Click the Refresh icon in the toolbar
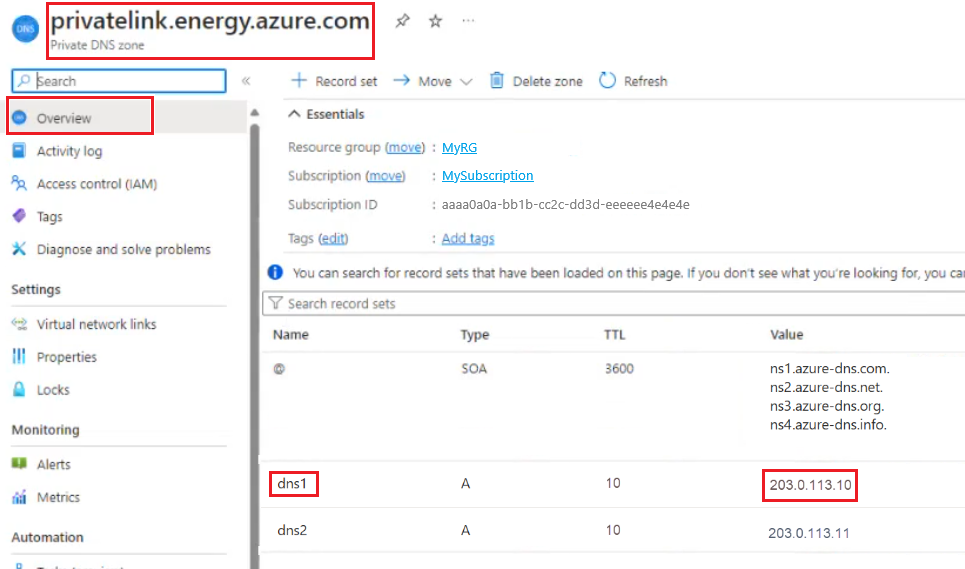 click(x=607, y=81)
